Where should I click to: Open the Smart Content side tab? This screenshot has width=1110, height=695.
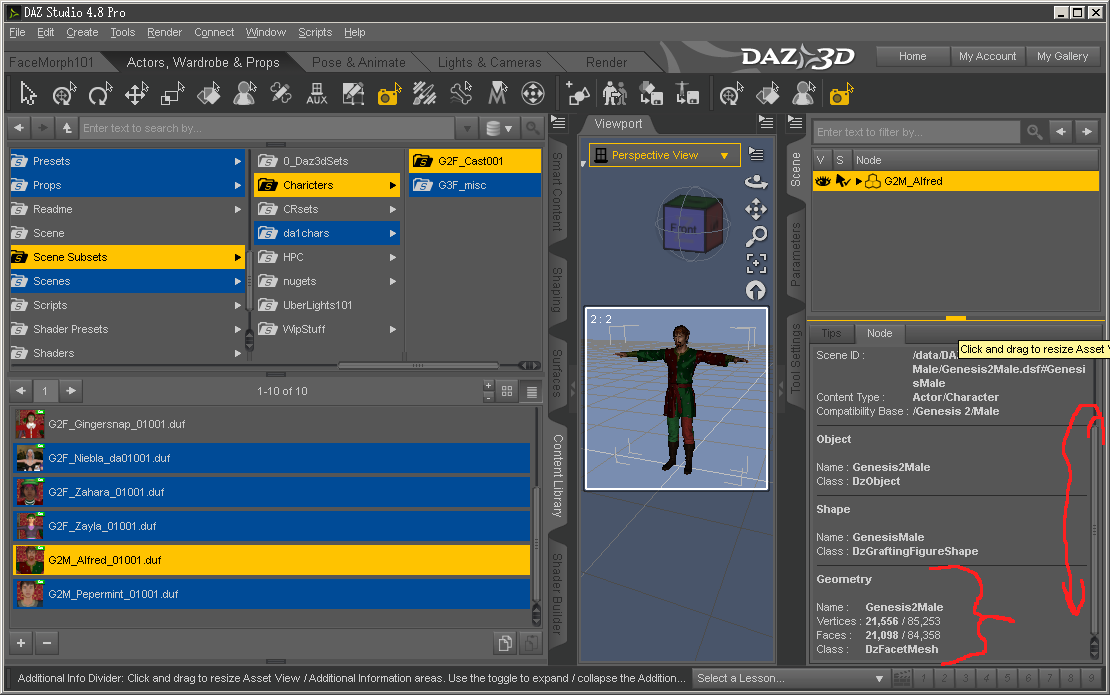557,191
